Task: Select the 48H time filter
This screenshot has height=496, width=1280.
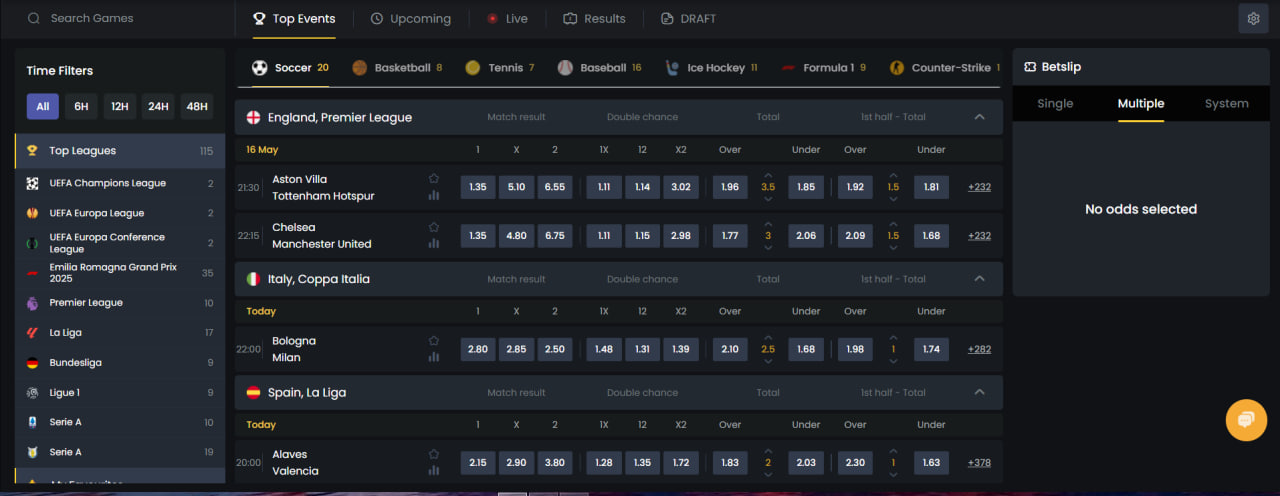Action: tap(197, 107)
